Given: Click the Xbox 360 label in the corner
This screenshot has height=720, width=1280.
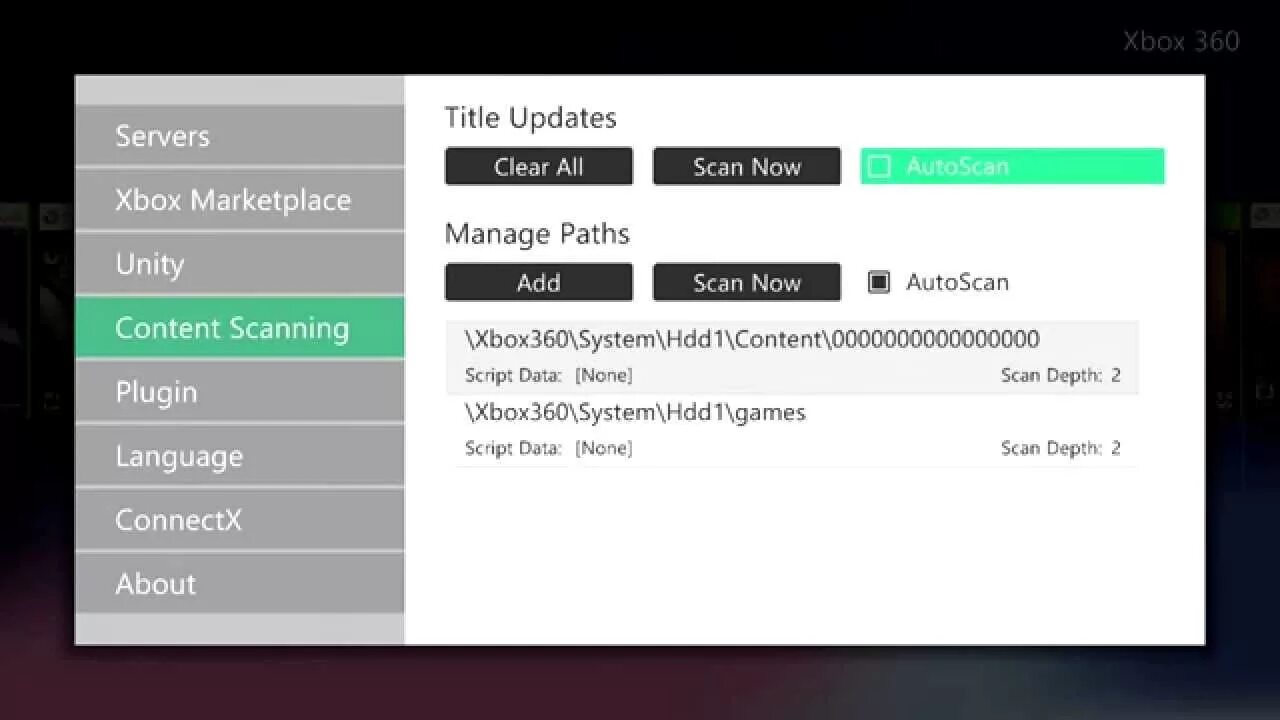Looking at the screenshot, I should [x=1181, y=41].
